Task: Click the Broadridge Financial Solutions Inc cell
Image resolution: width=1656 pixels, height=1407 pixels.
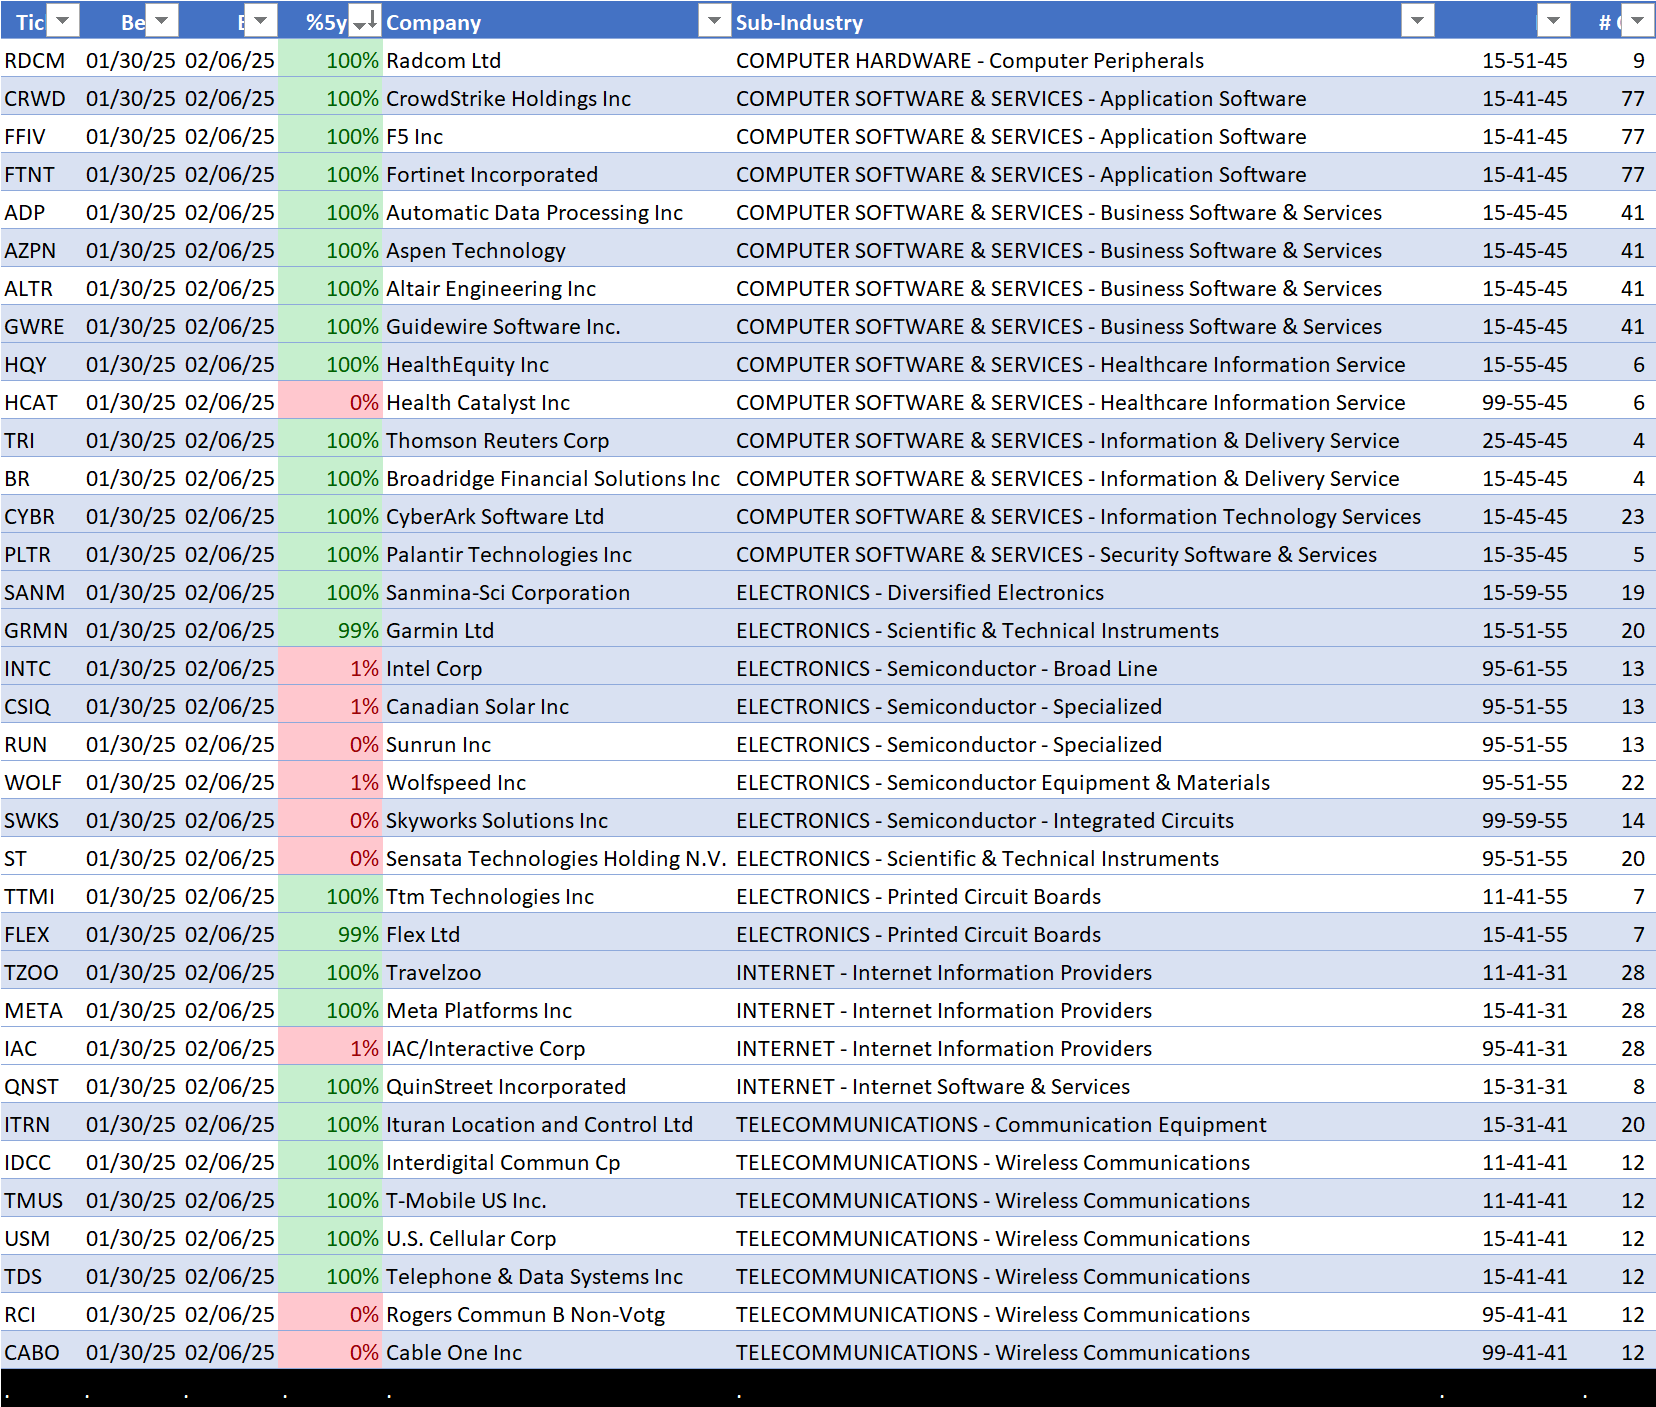Action: coord(557,478)
